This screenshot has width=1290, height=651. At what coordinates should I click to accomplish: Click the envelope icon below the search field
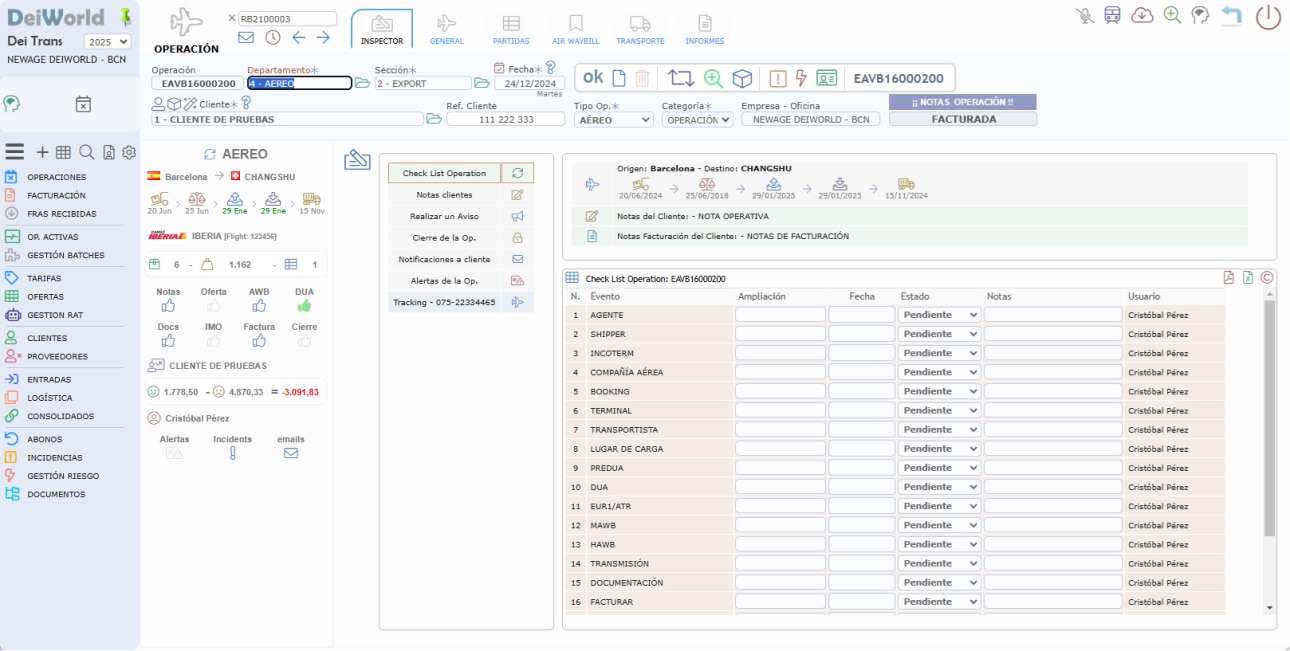pos(246,38)
